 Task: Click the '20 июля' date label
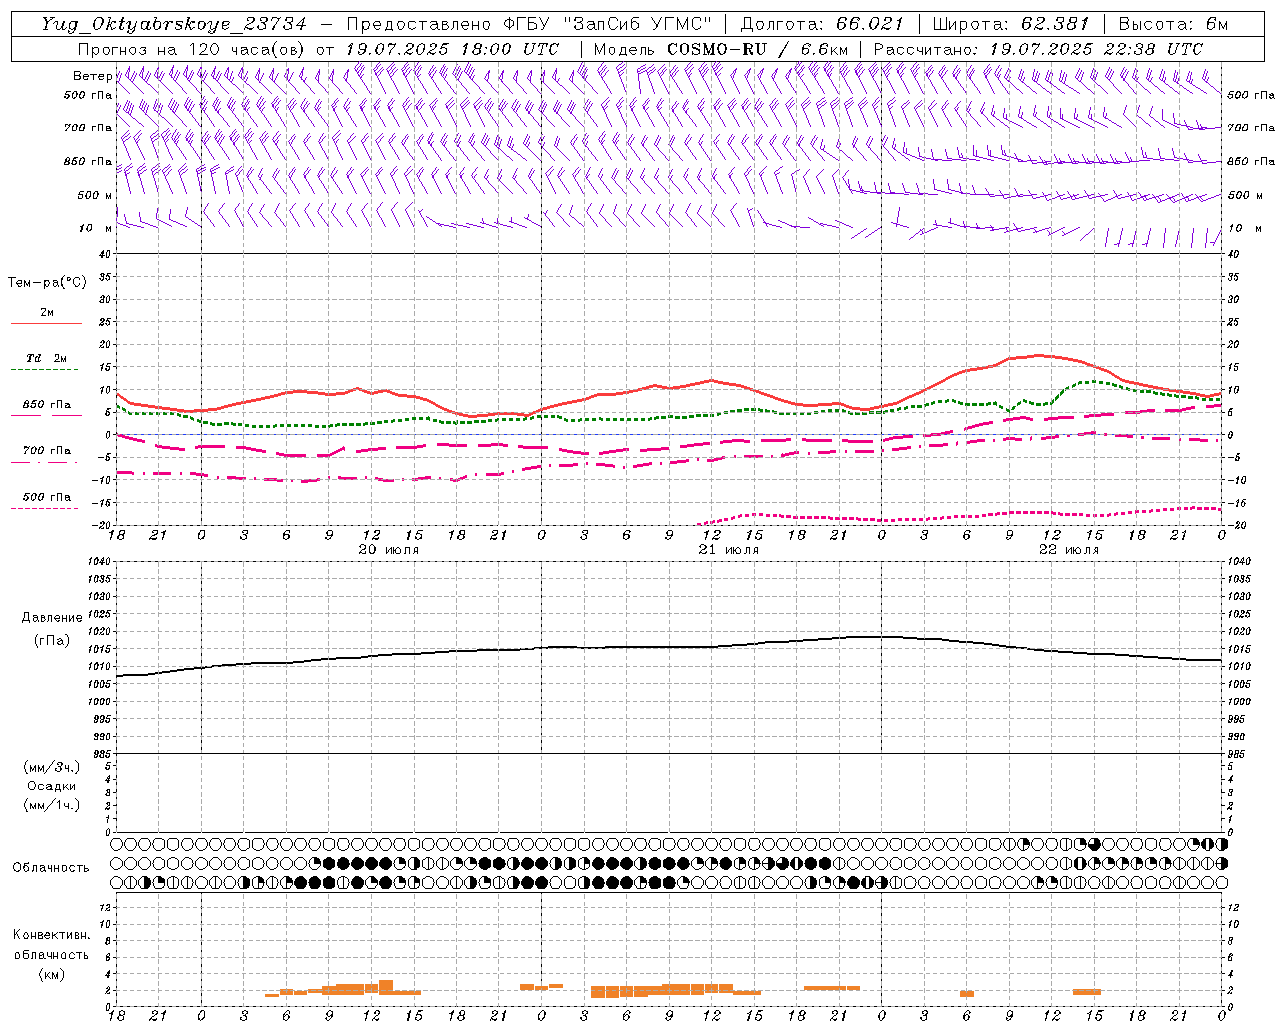click(x=389, y=550)
